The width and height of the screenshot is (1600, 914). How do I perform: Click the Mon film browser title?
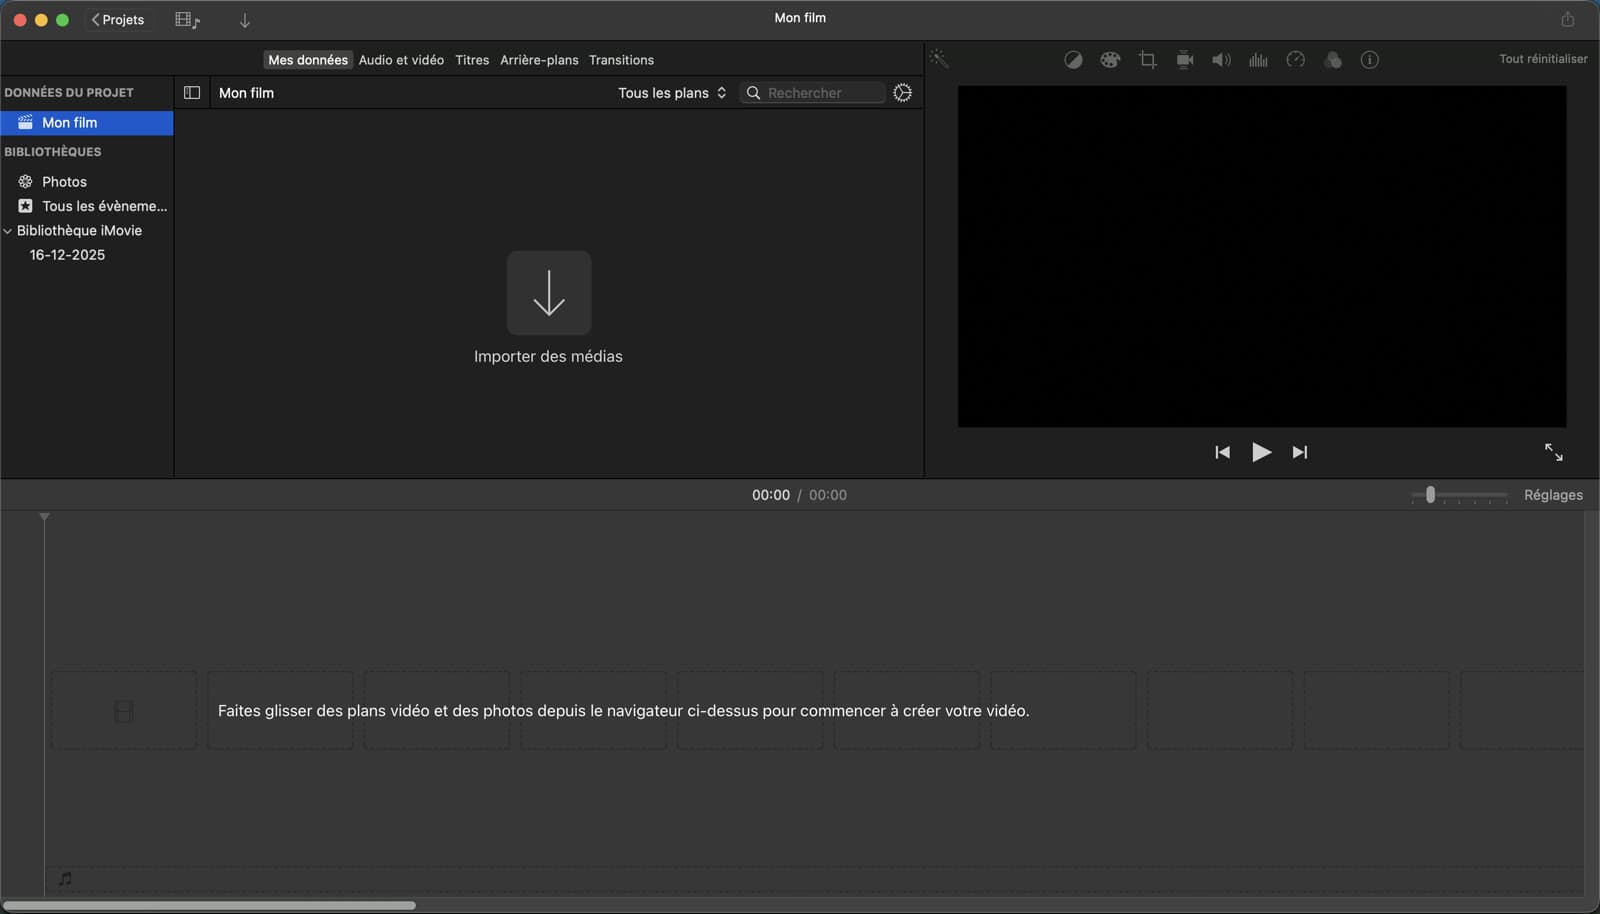[246, 93]
